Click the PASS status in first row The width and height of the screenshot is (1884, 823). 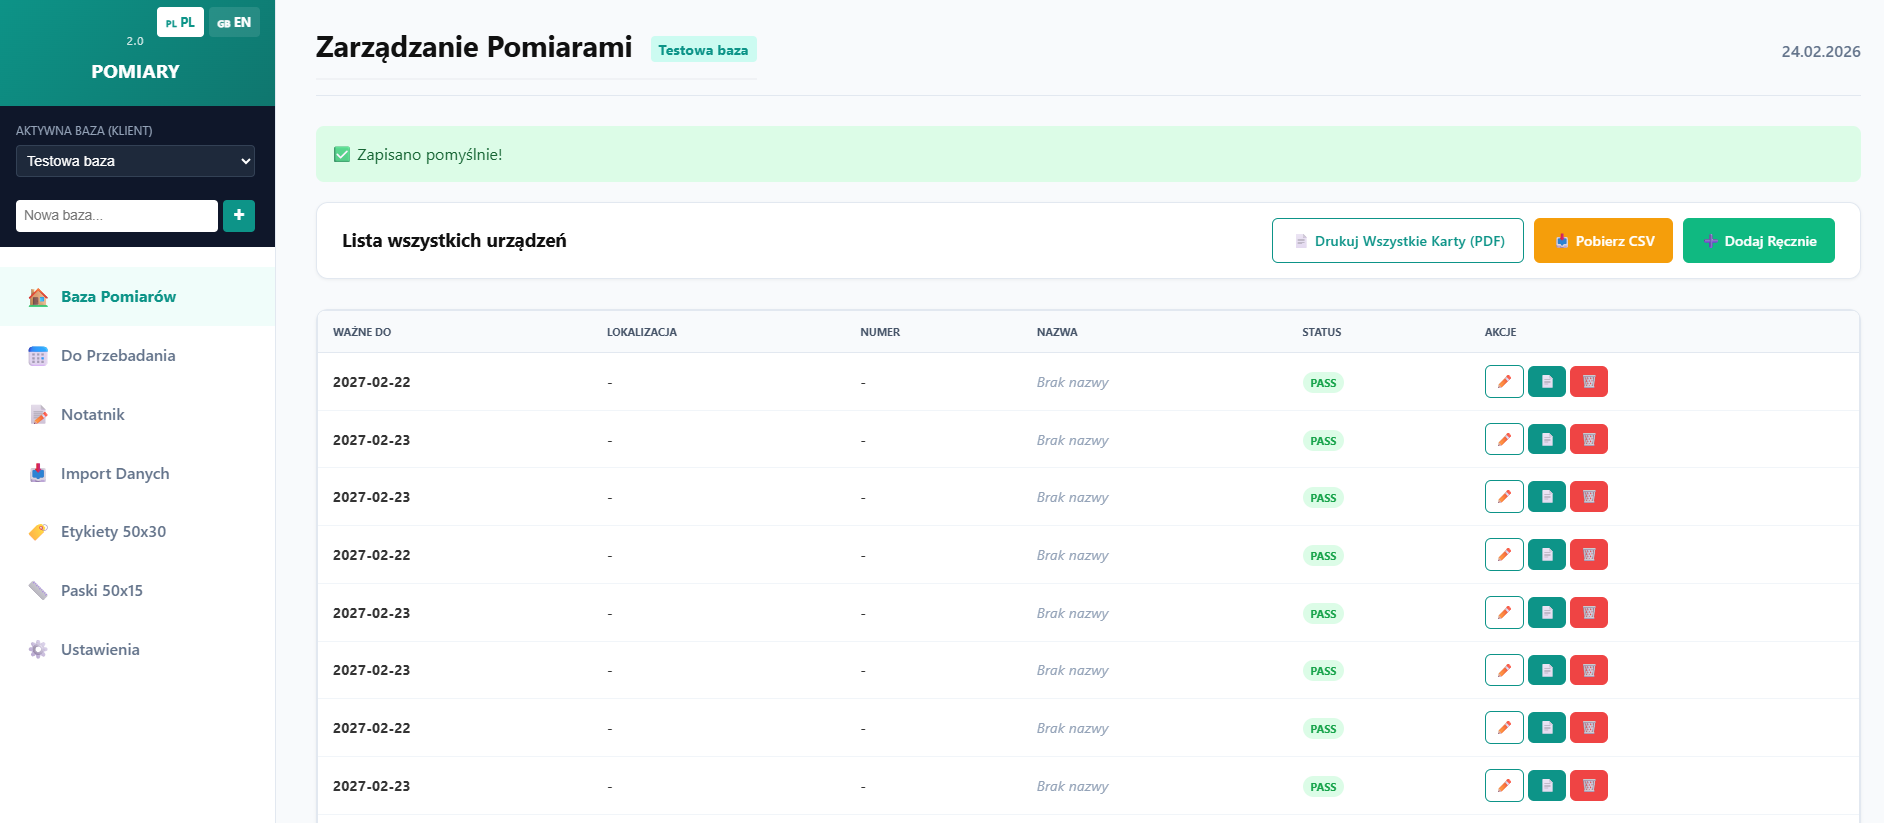[1323, 383]
